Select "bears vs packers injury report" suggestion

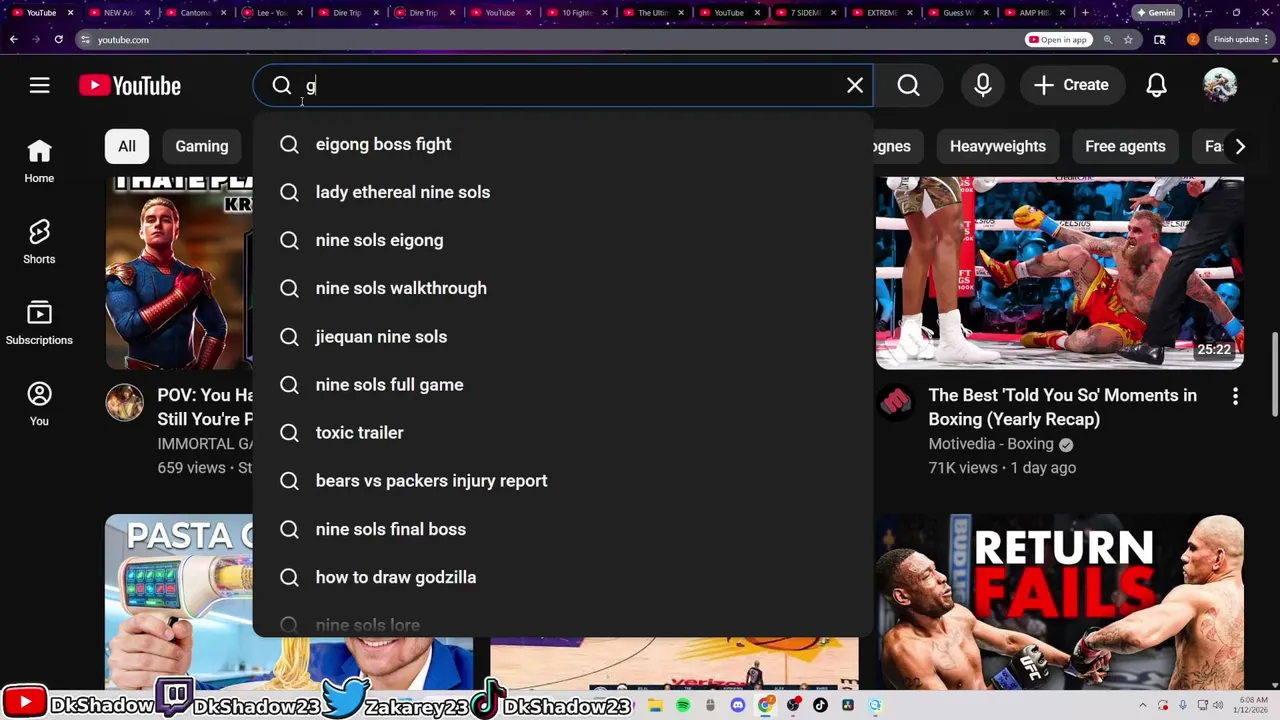coord(562,481)
